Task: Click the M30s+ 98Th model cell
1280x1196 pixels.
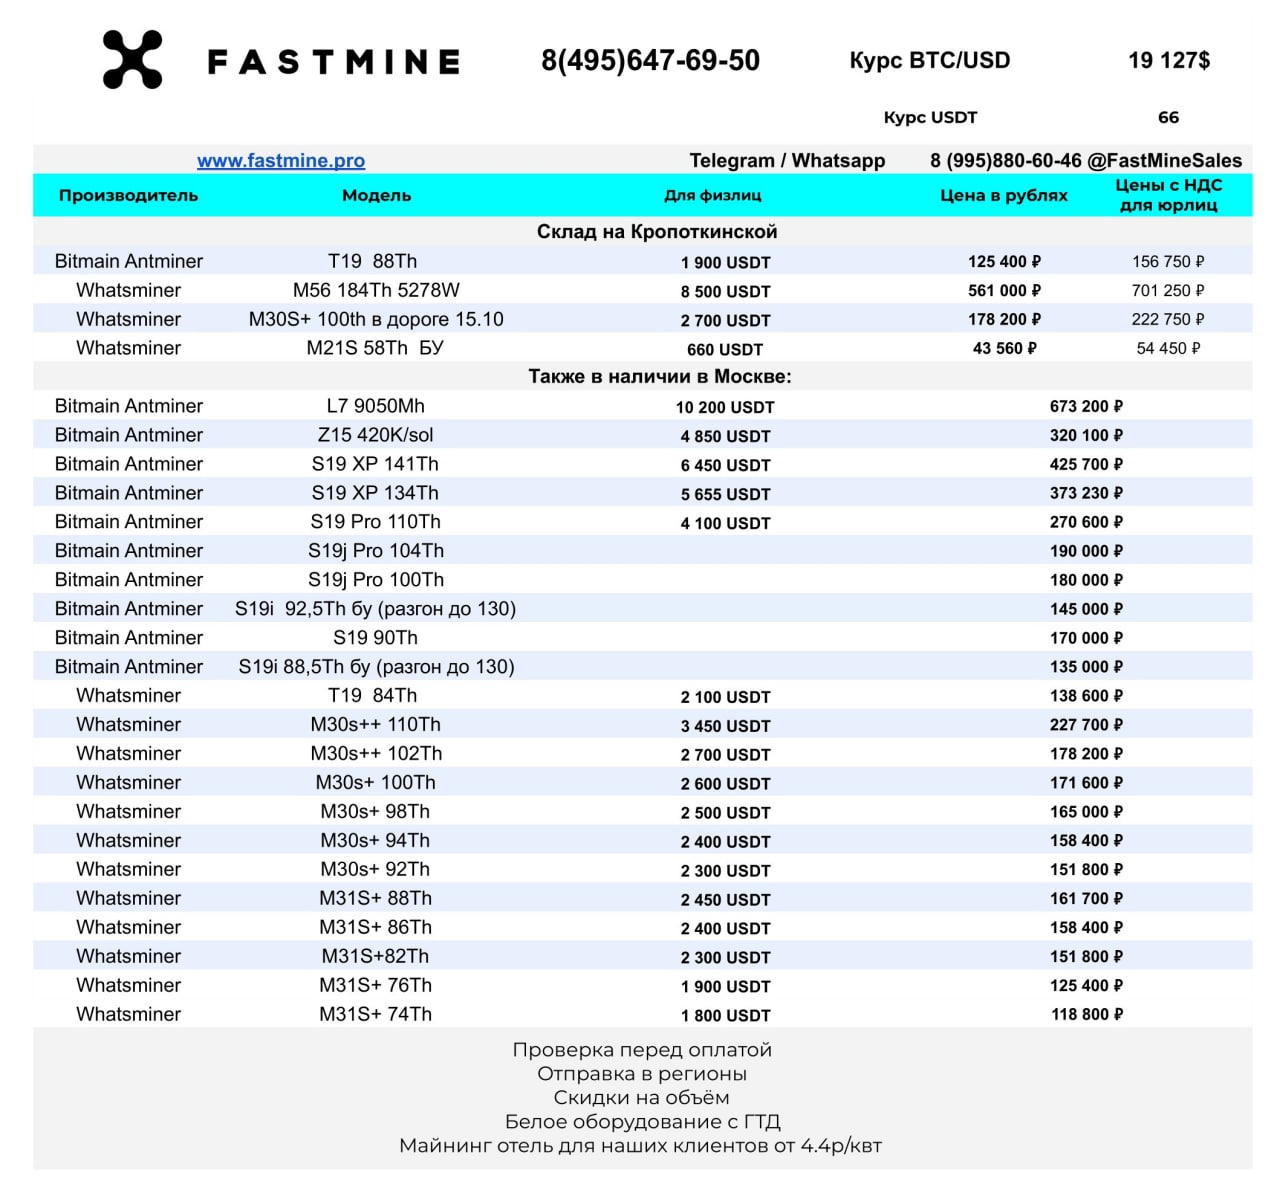Action: (375, 811)
